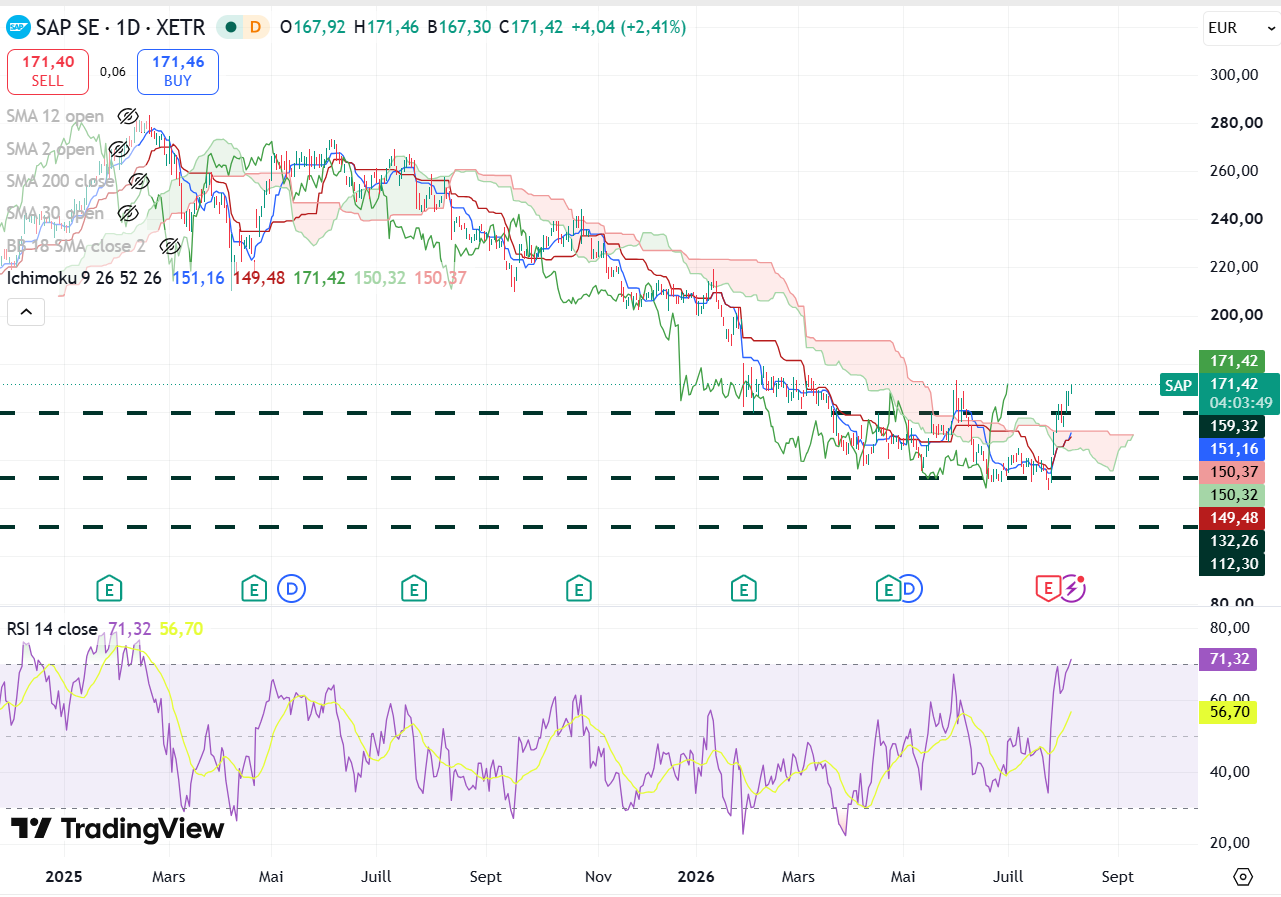Show the hidden BB 18 SMA close 2 indicator

[x=170, y=245]
